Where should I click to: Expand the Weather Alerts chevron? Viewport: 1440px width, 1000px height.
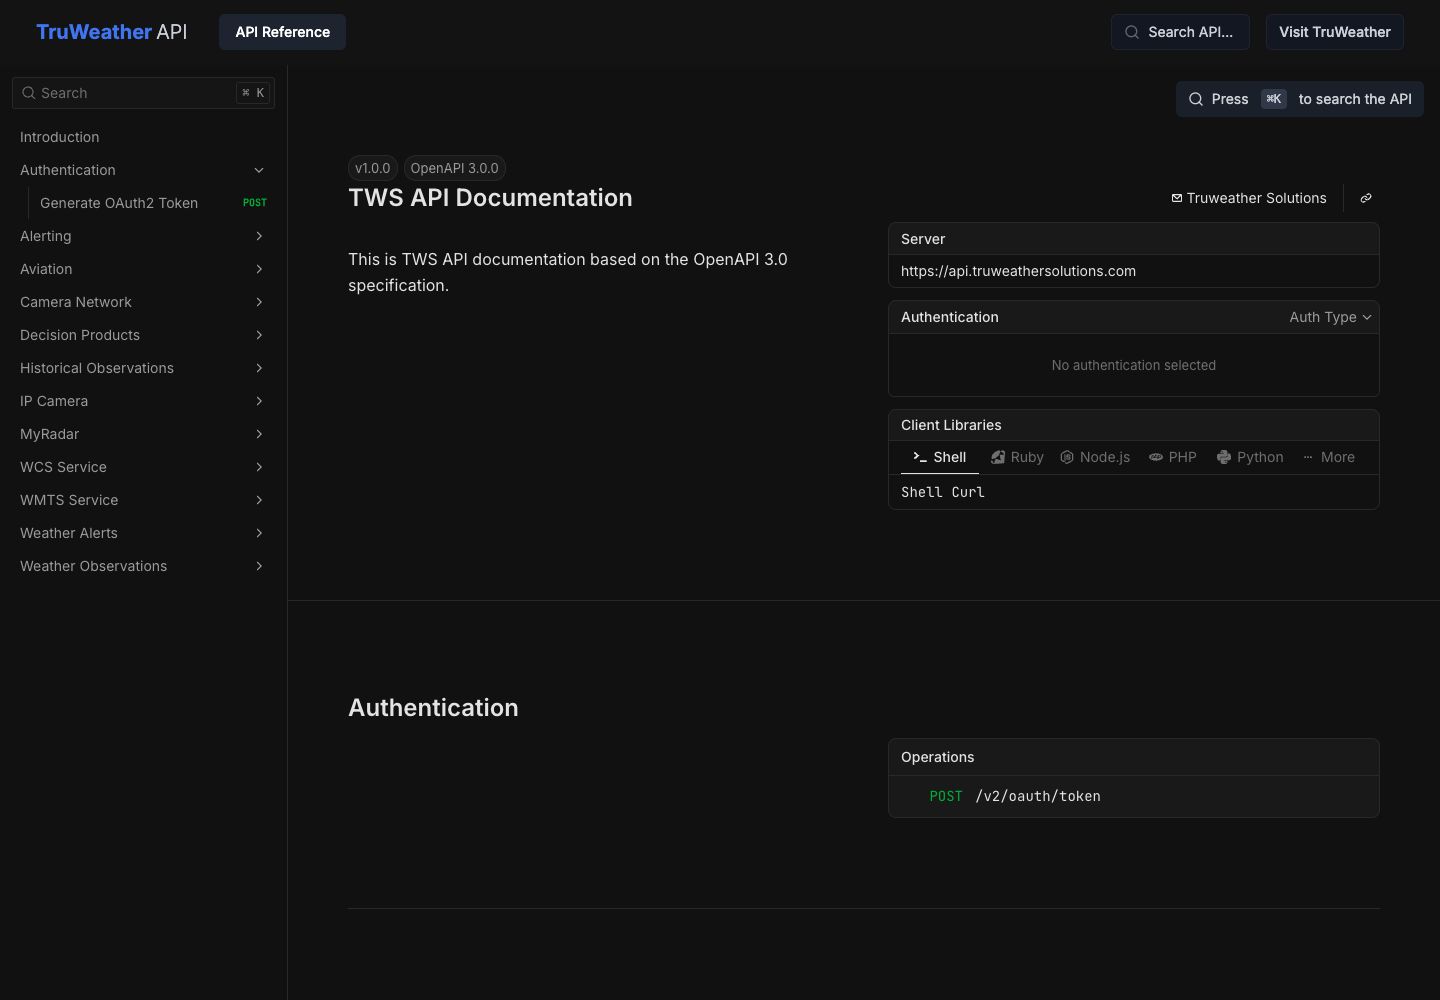pos(259,533)
